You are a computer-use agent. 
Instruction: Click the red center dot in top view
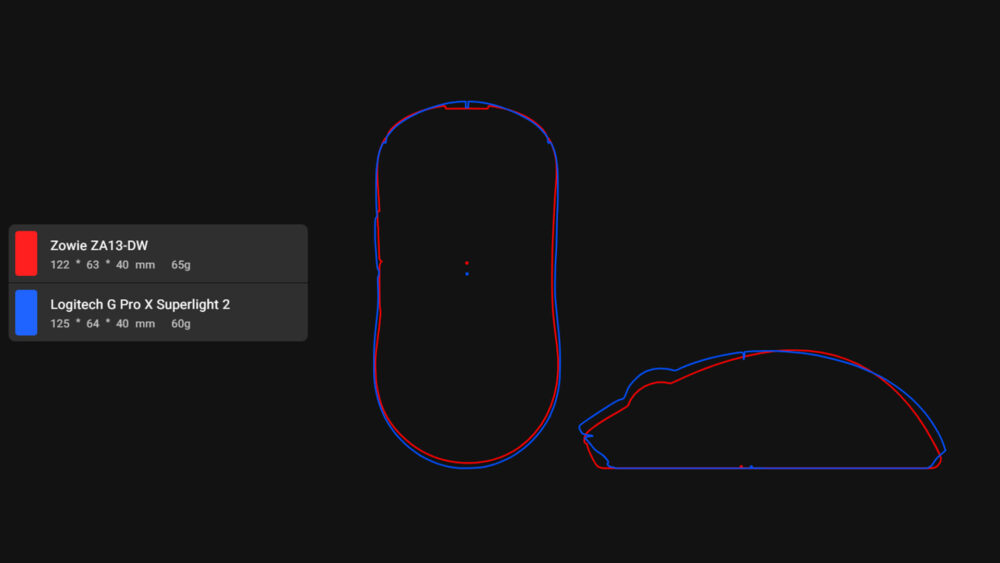(x=467, y=263)
